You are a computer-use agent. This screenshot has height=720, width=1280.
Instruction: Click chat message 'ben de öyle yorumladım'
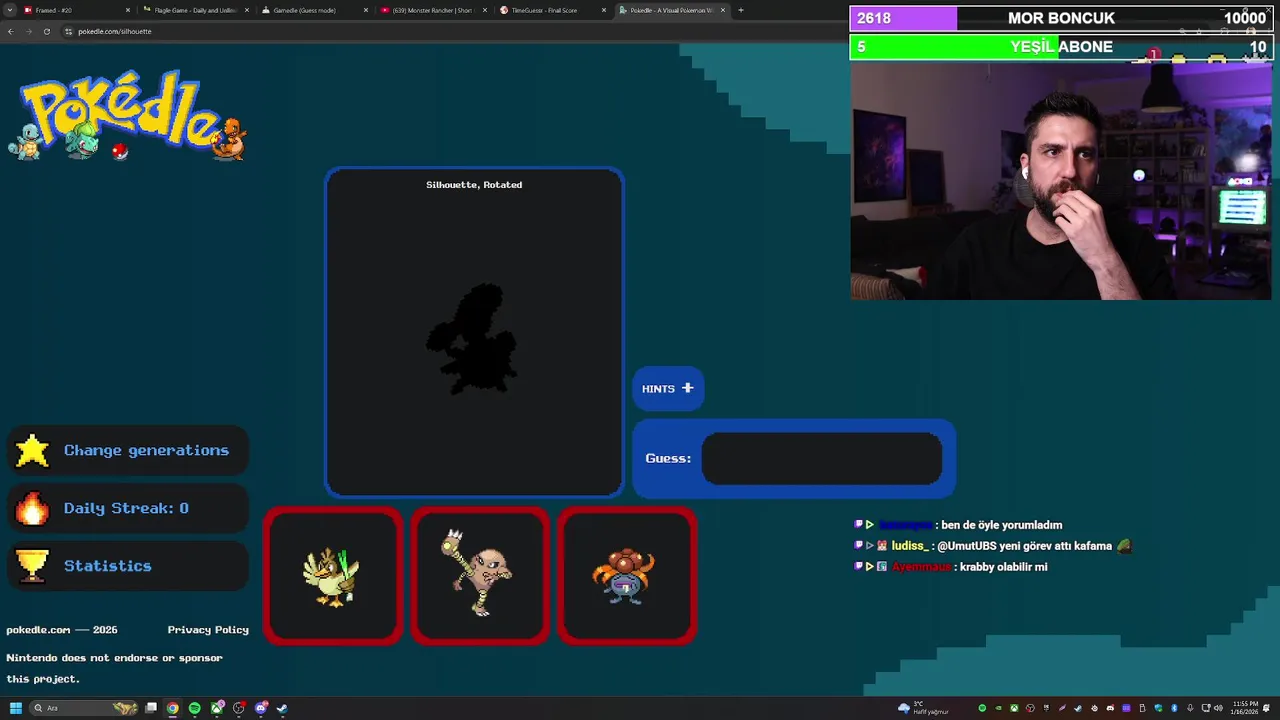click(1001, 525)
